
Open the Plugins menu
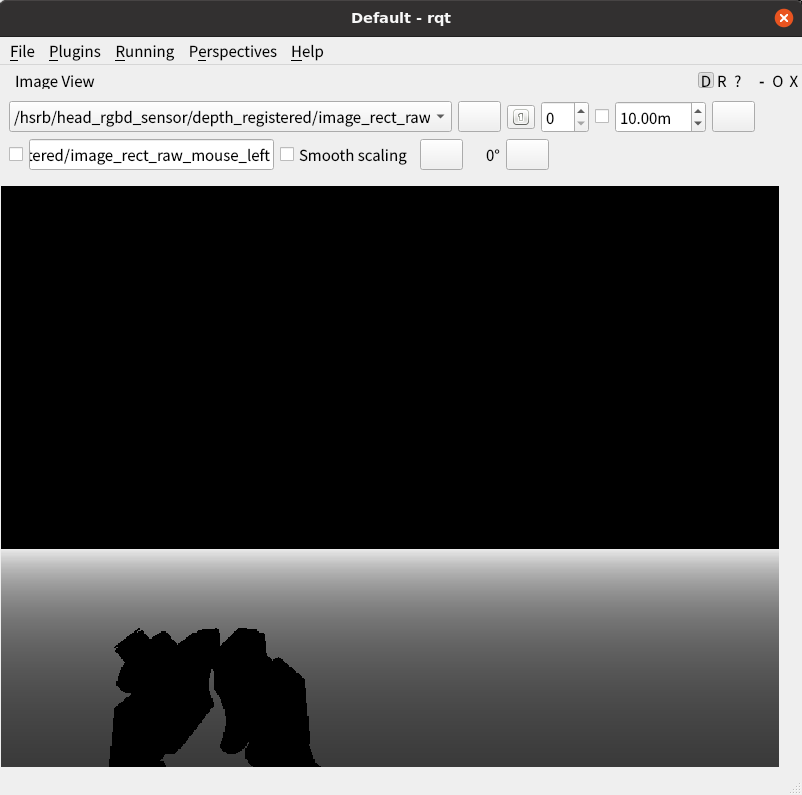[x=75, y=51]
